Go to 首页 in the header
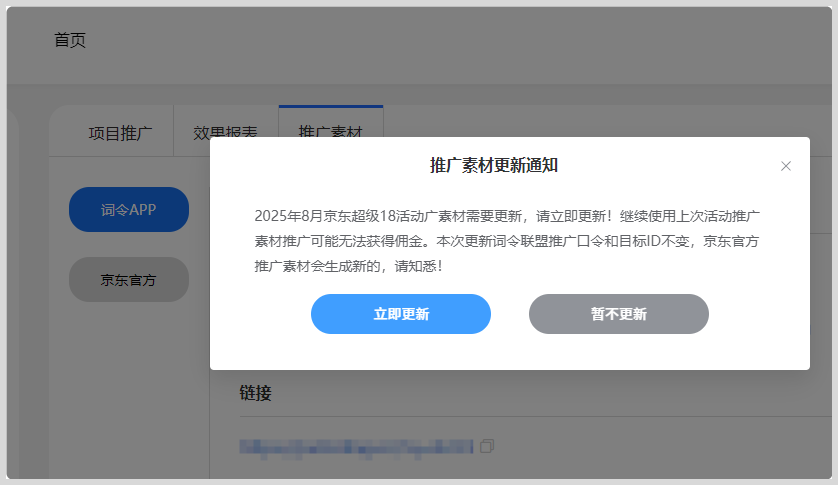This screenshot has width=838, height=485. coord(70,40)
